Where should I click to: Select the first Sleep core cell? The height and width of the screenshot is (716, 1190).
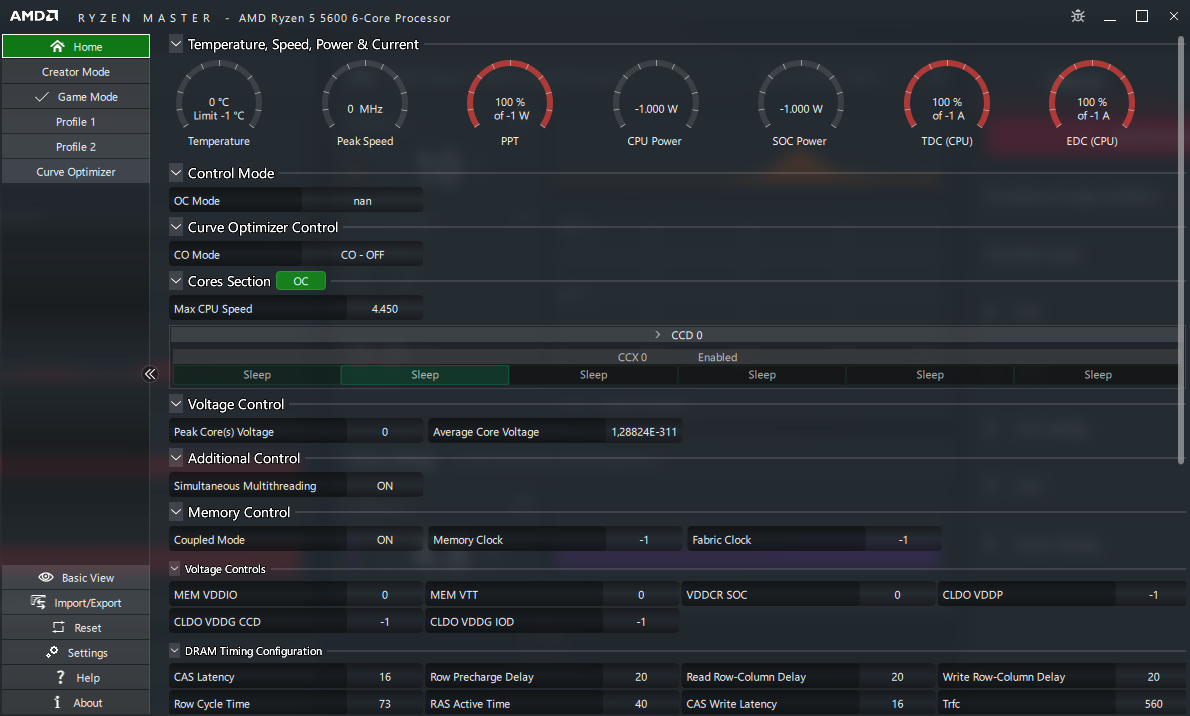pos(257,374)
